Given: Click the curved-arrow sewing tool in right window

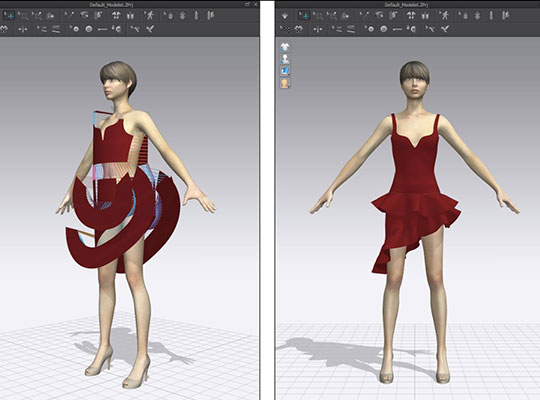Looking at the screenshot, I should pyautogui.click(x=379, y=15).
